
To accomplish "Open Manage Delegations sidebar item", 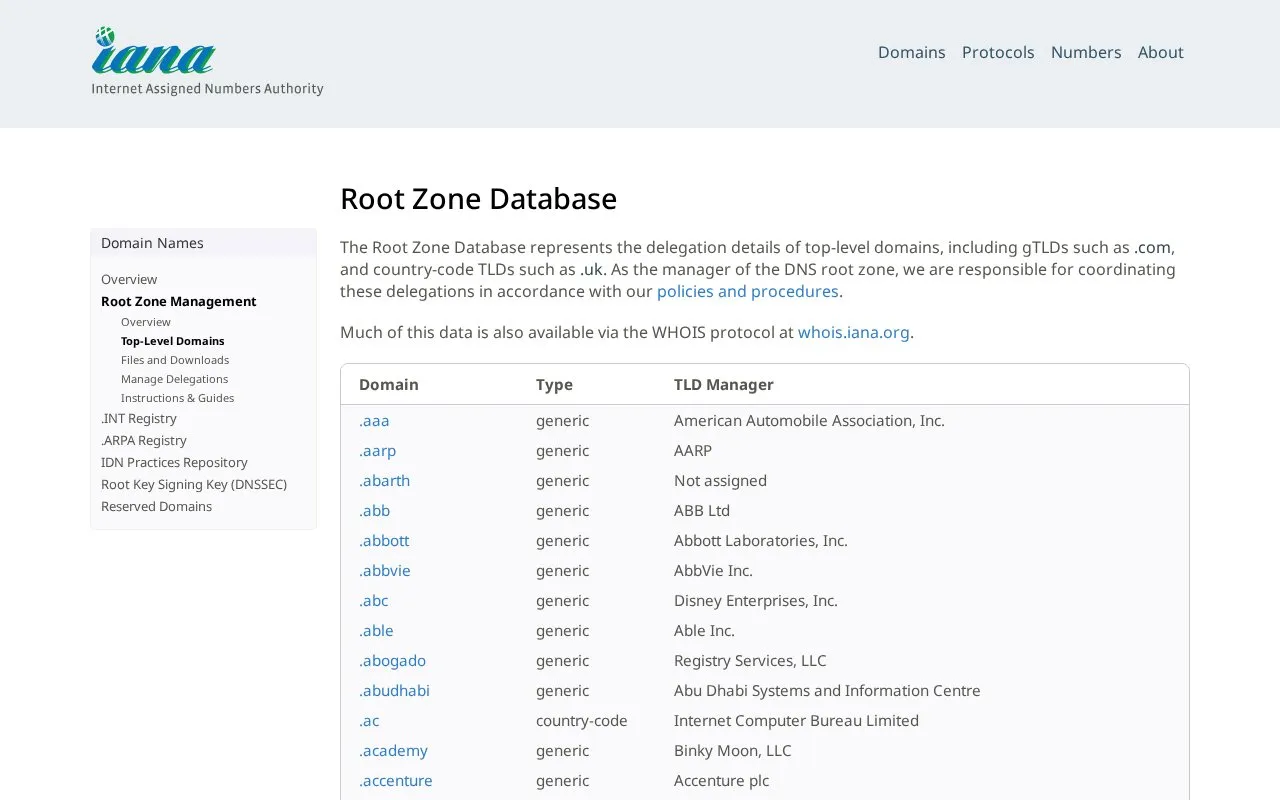I will click(174, 379).
